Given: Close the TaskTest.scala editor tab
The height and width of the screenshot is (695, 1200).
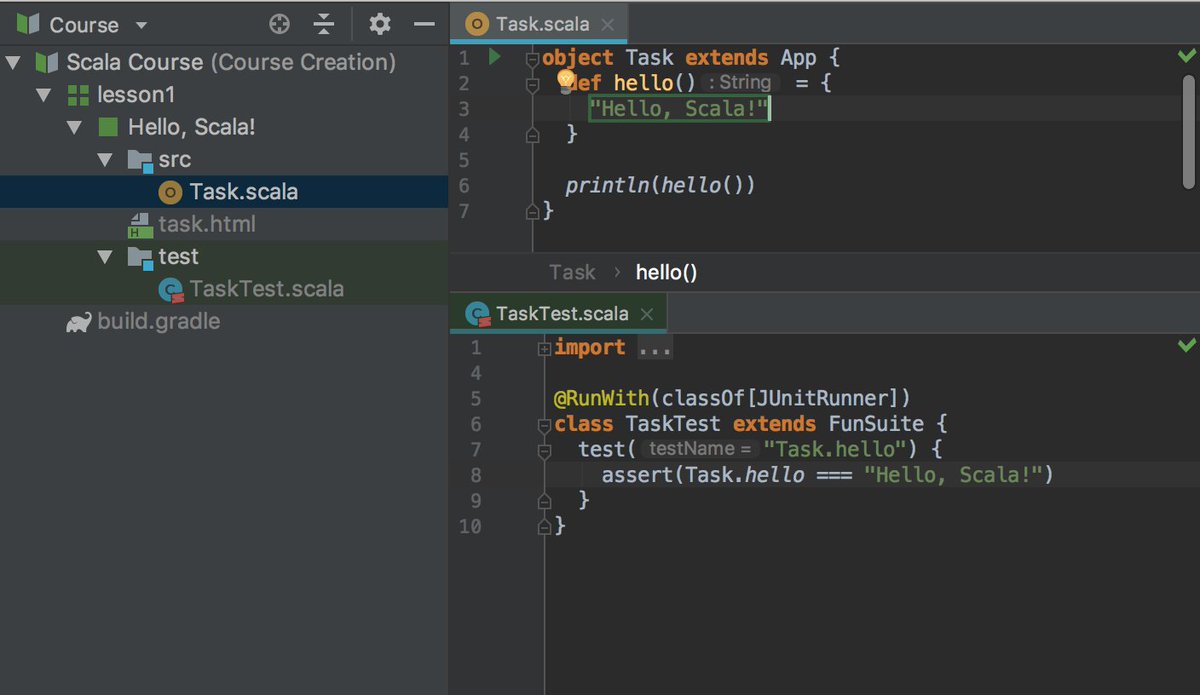Looking at the screenshot, I should [646, 314].
